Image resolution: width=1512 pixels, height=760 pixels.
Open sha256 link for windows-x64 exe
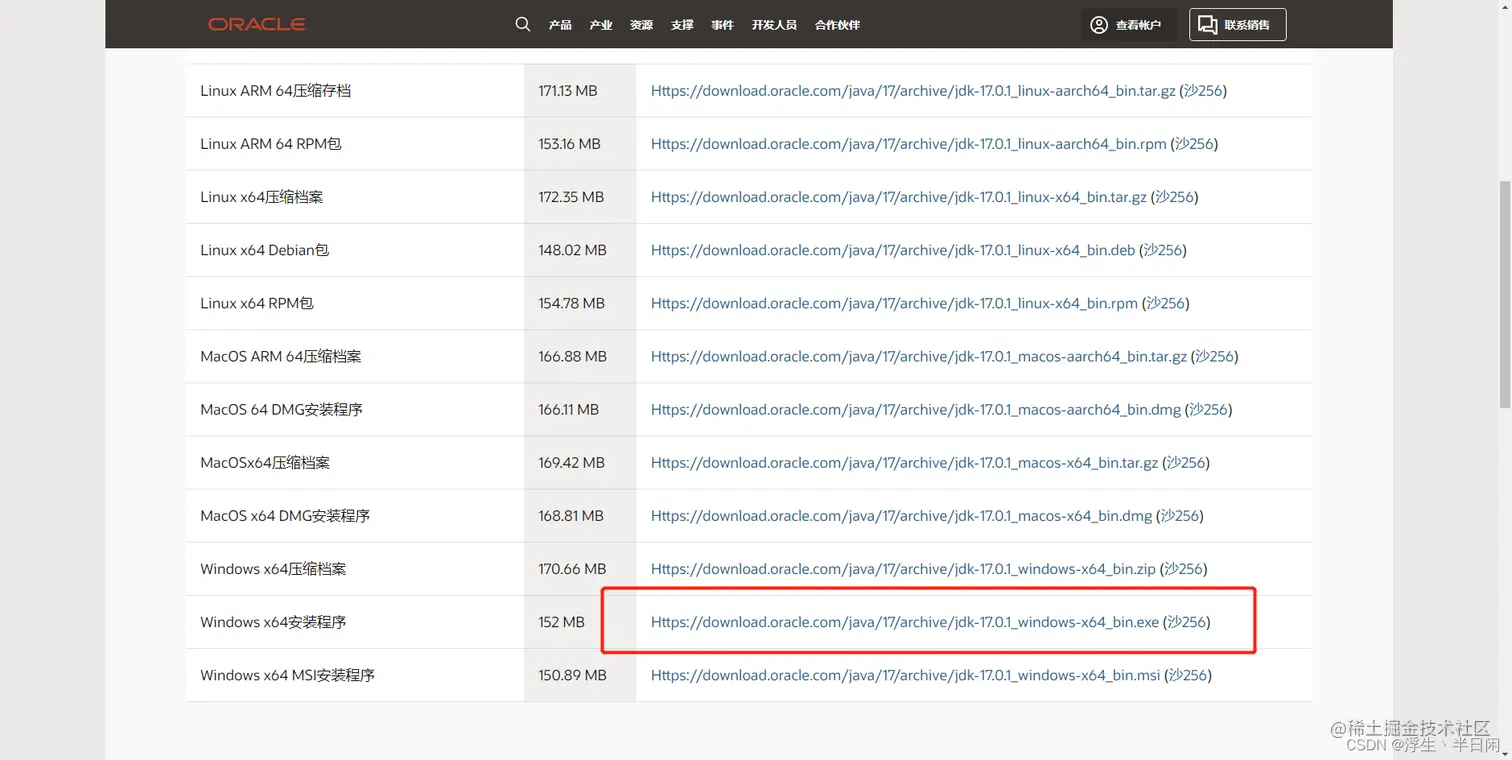(1187, 621)
